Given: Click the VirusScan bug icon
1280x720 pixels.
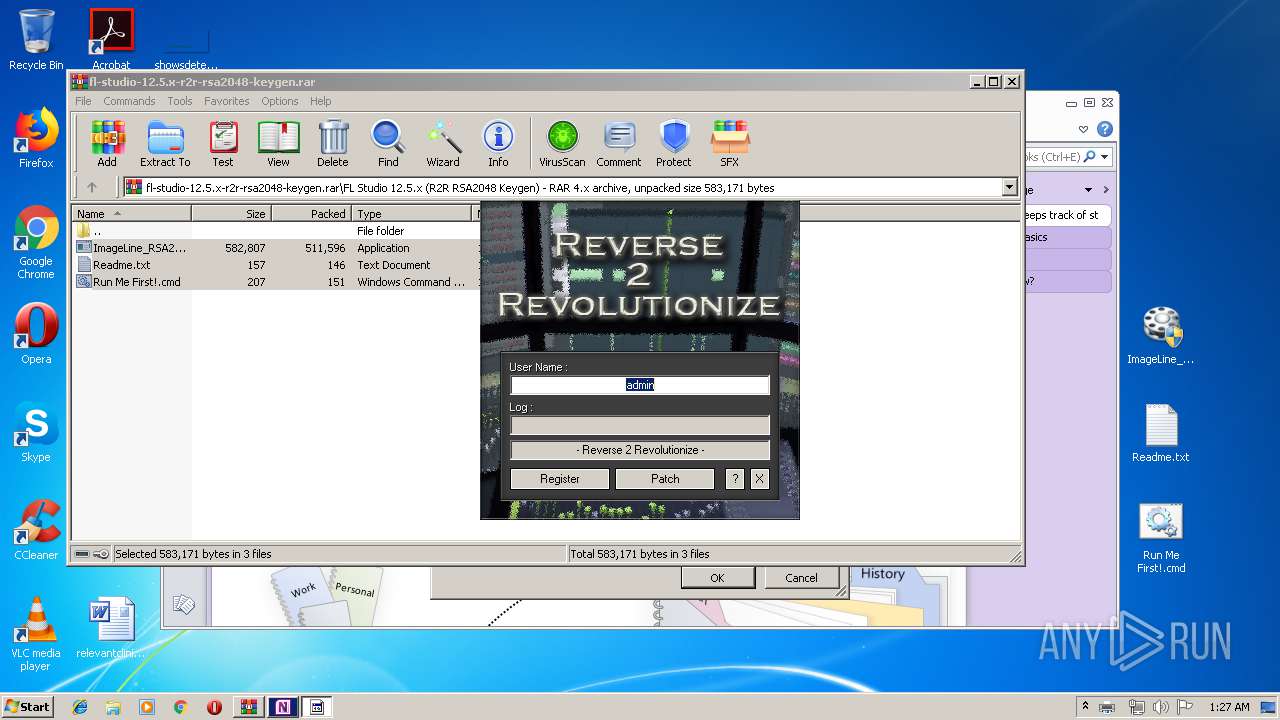Looking at the screenshot, I should pyautogui.click(x=562, y=144).
